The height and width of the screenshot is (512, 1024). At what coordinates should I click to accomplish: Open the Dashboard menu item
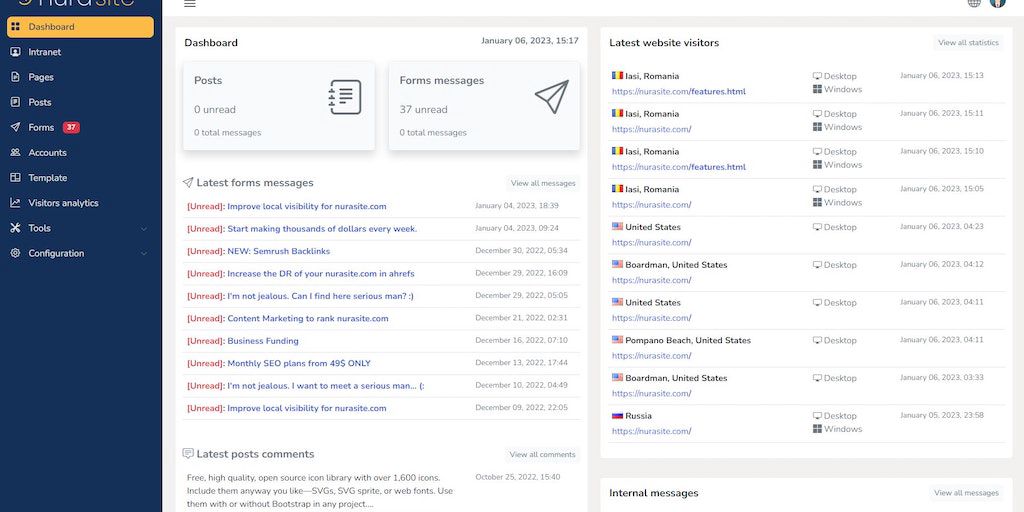pos(80,27)
